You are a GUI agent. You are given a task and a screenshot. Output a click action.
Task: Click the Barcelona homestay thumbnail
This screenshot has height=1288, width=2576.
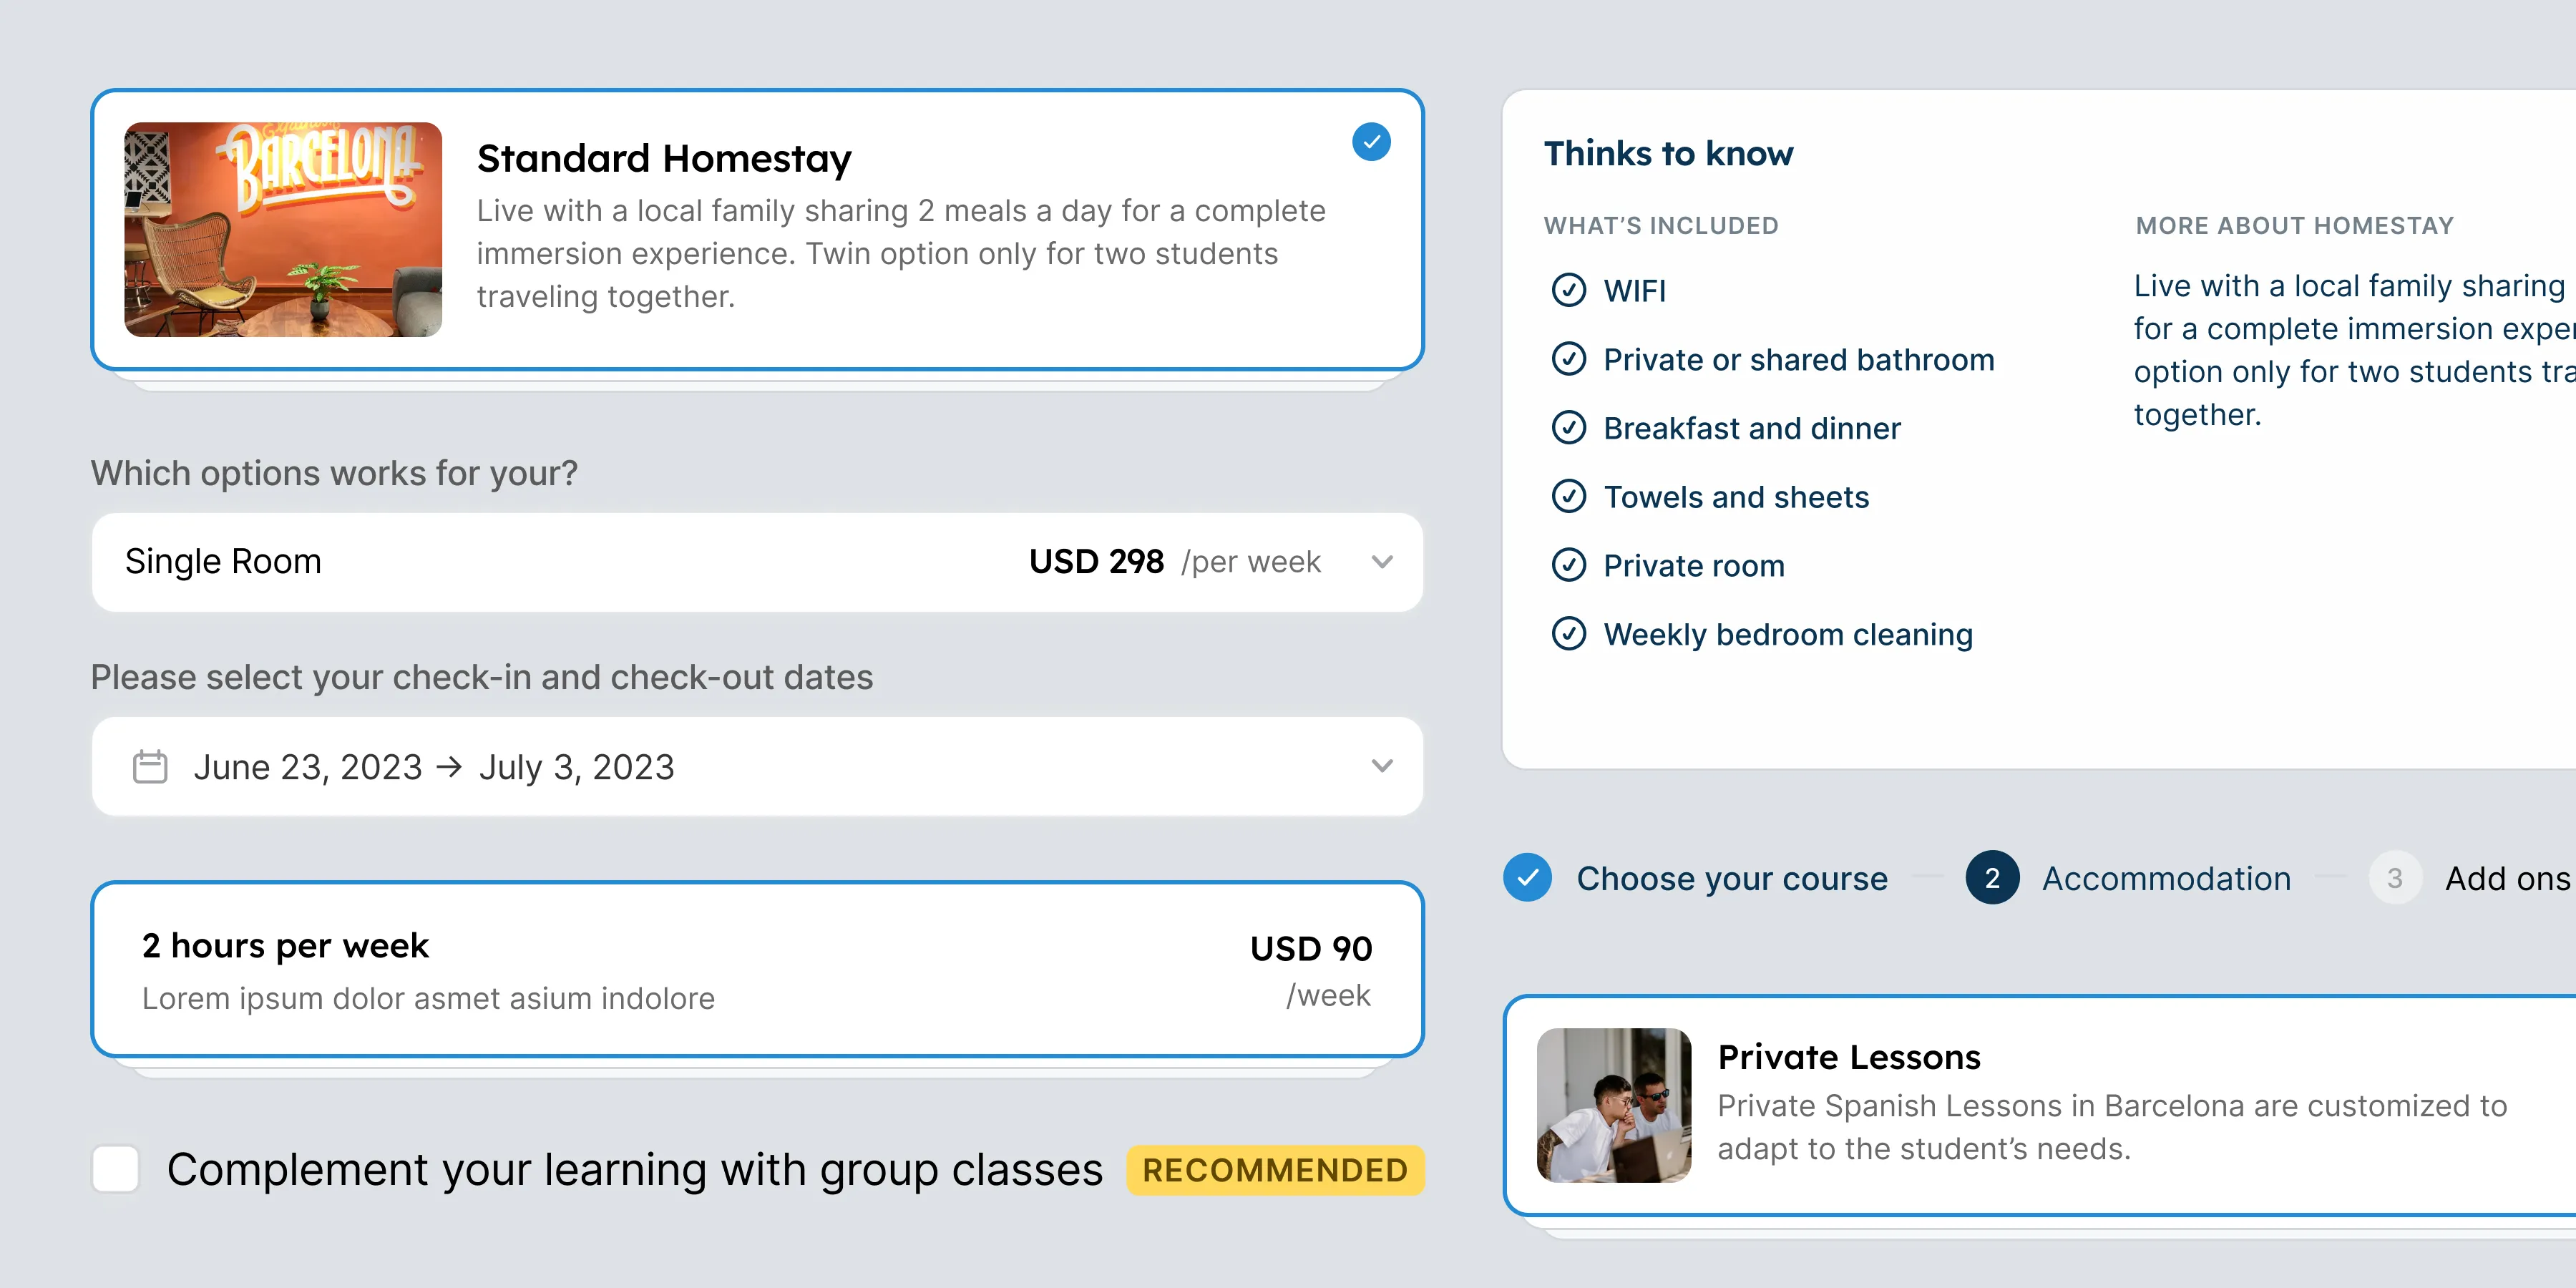click(x=283, y=229)
